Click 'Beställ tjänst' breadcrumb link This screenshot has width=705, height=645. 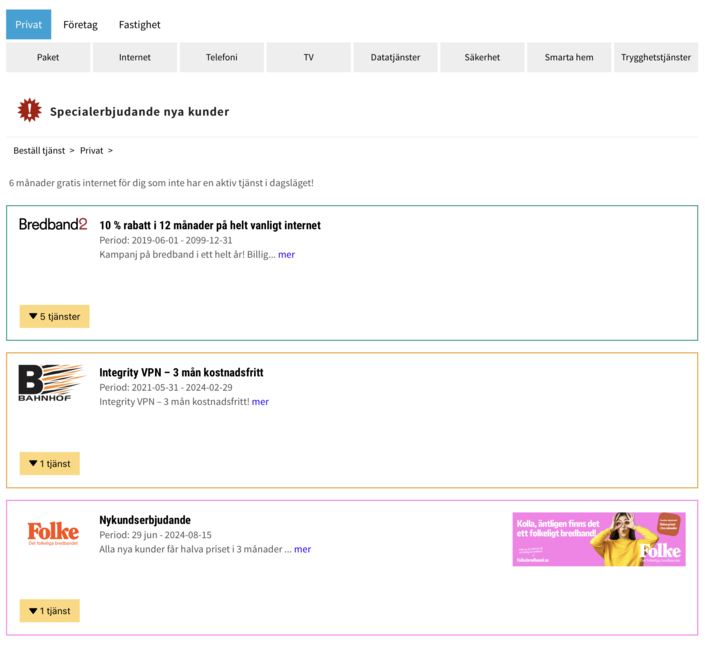39,150
